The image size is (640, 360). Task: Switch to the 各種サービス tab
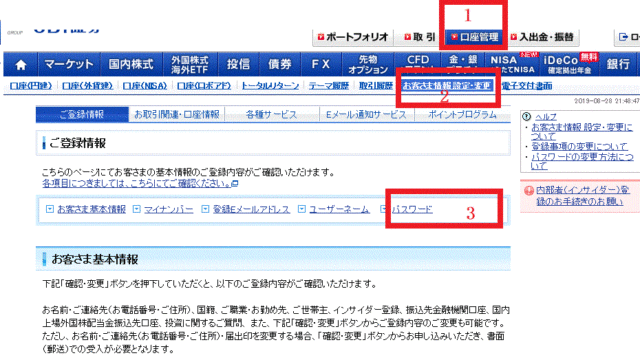[271, 115]
